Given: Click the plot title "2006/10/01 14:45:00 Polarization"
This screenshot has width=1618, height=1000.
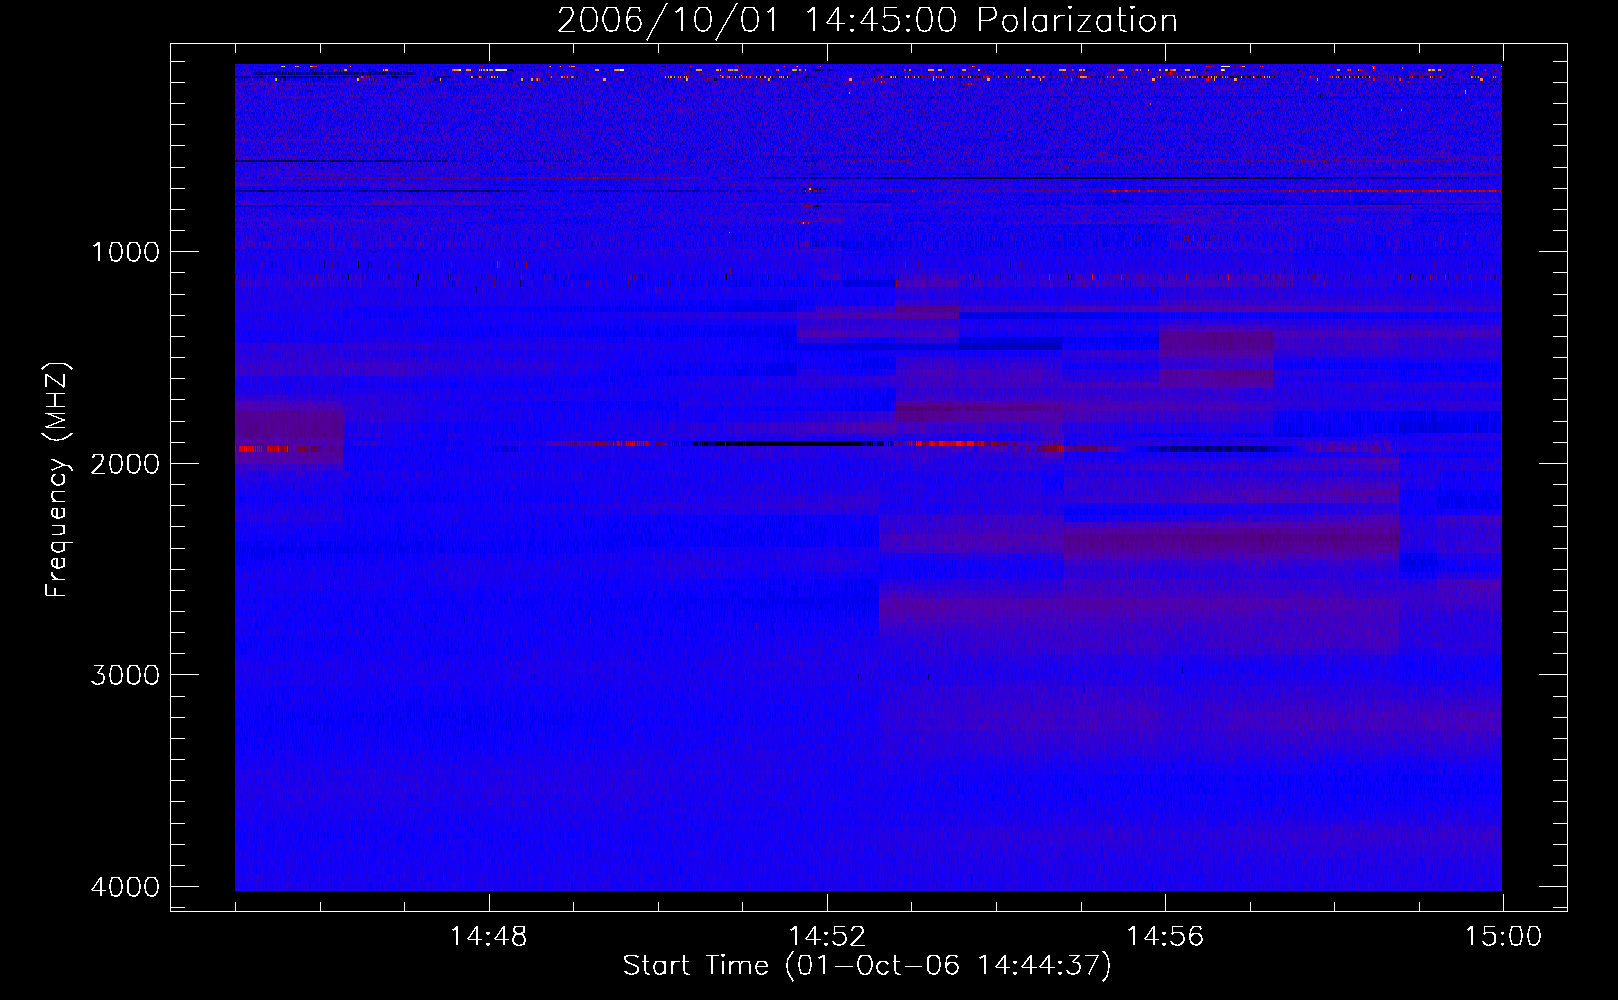Looking at the screenshot, I should (x=867, y=21).
